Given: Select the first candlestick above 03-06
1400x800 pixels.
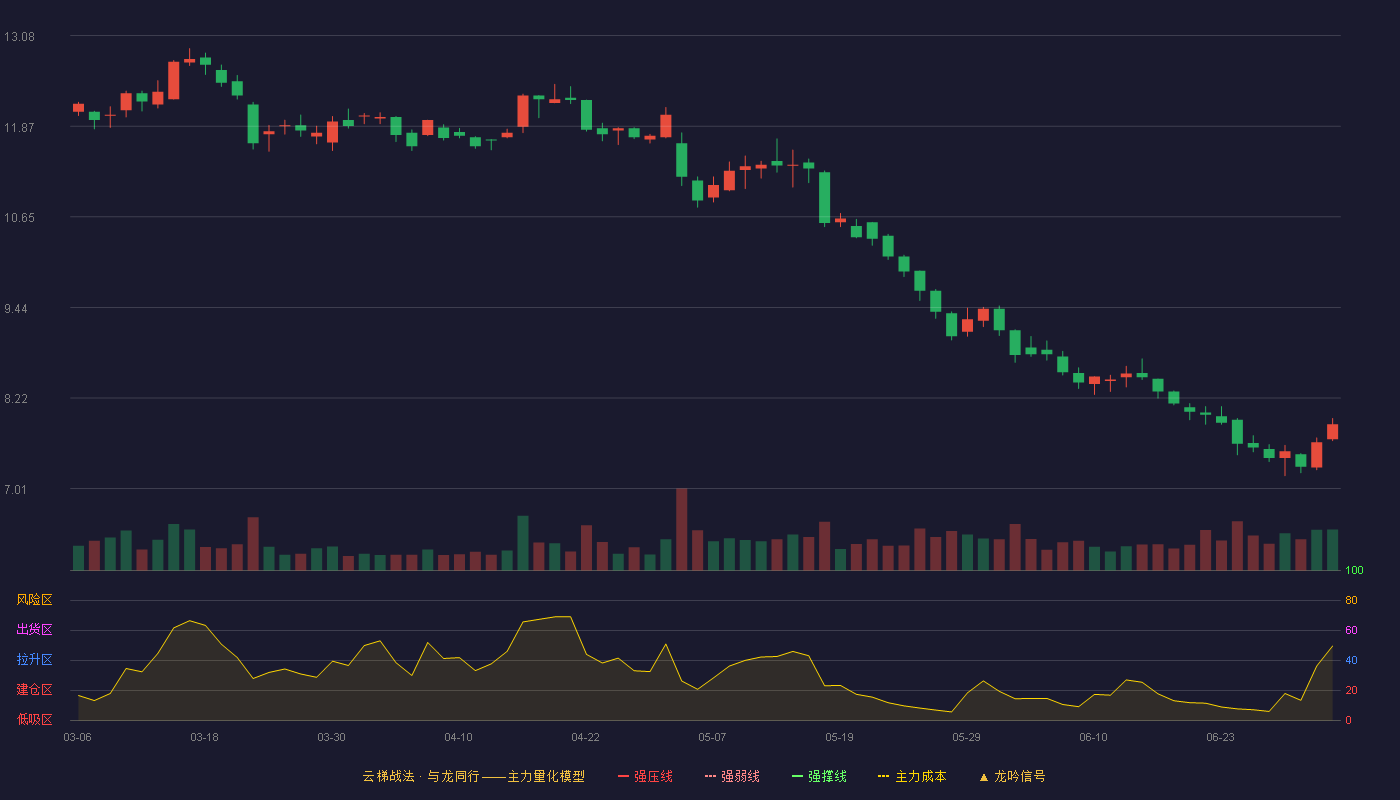Looking at the screenshot, I should point(78,107).
